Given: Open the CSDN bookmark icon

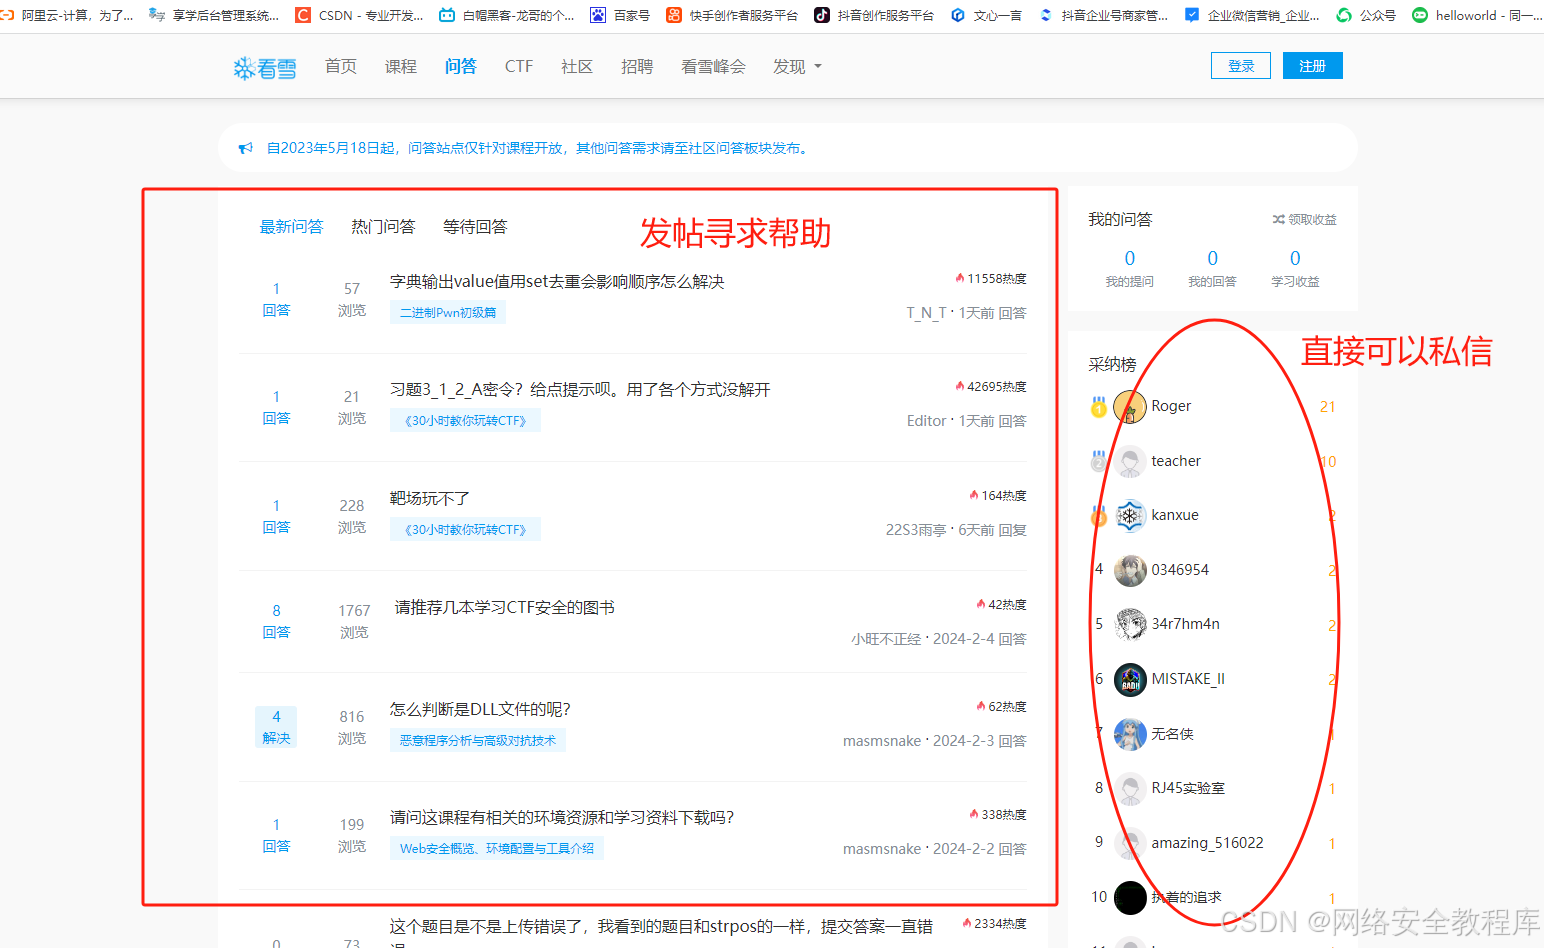Looking at the screenshot, I should (303, 15).
